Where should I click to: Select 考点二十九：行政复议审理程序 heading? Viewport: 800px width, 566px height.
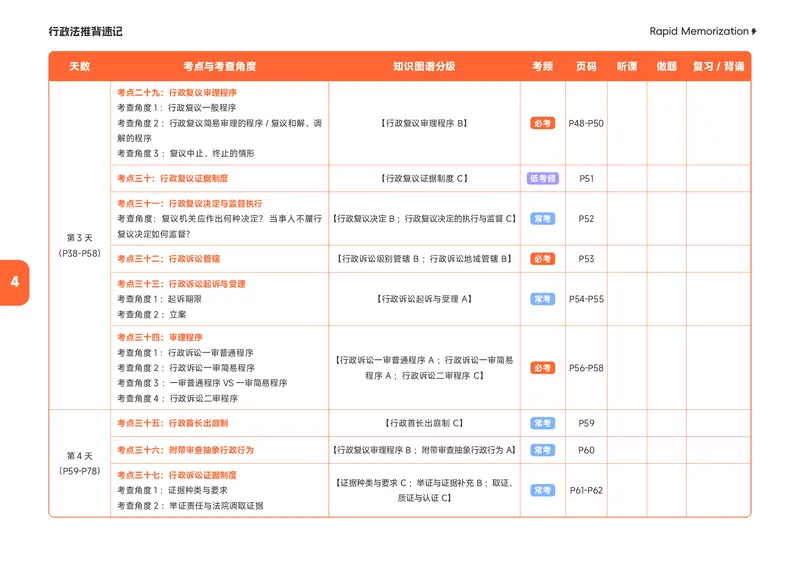tap(177, 92)
